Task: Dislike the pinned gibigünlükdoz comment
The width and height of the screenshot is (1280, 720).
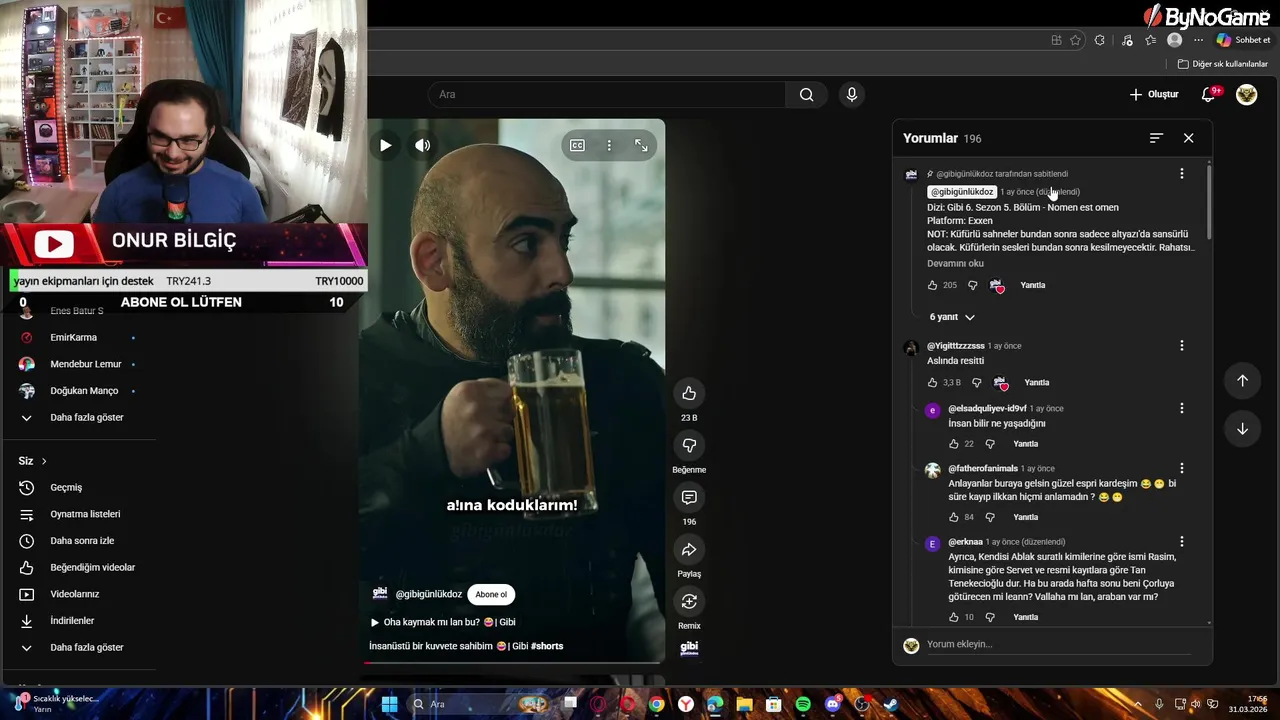Action: coord(972,285)
